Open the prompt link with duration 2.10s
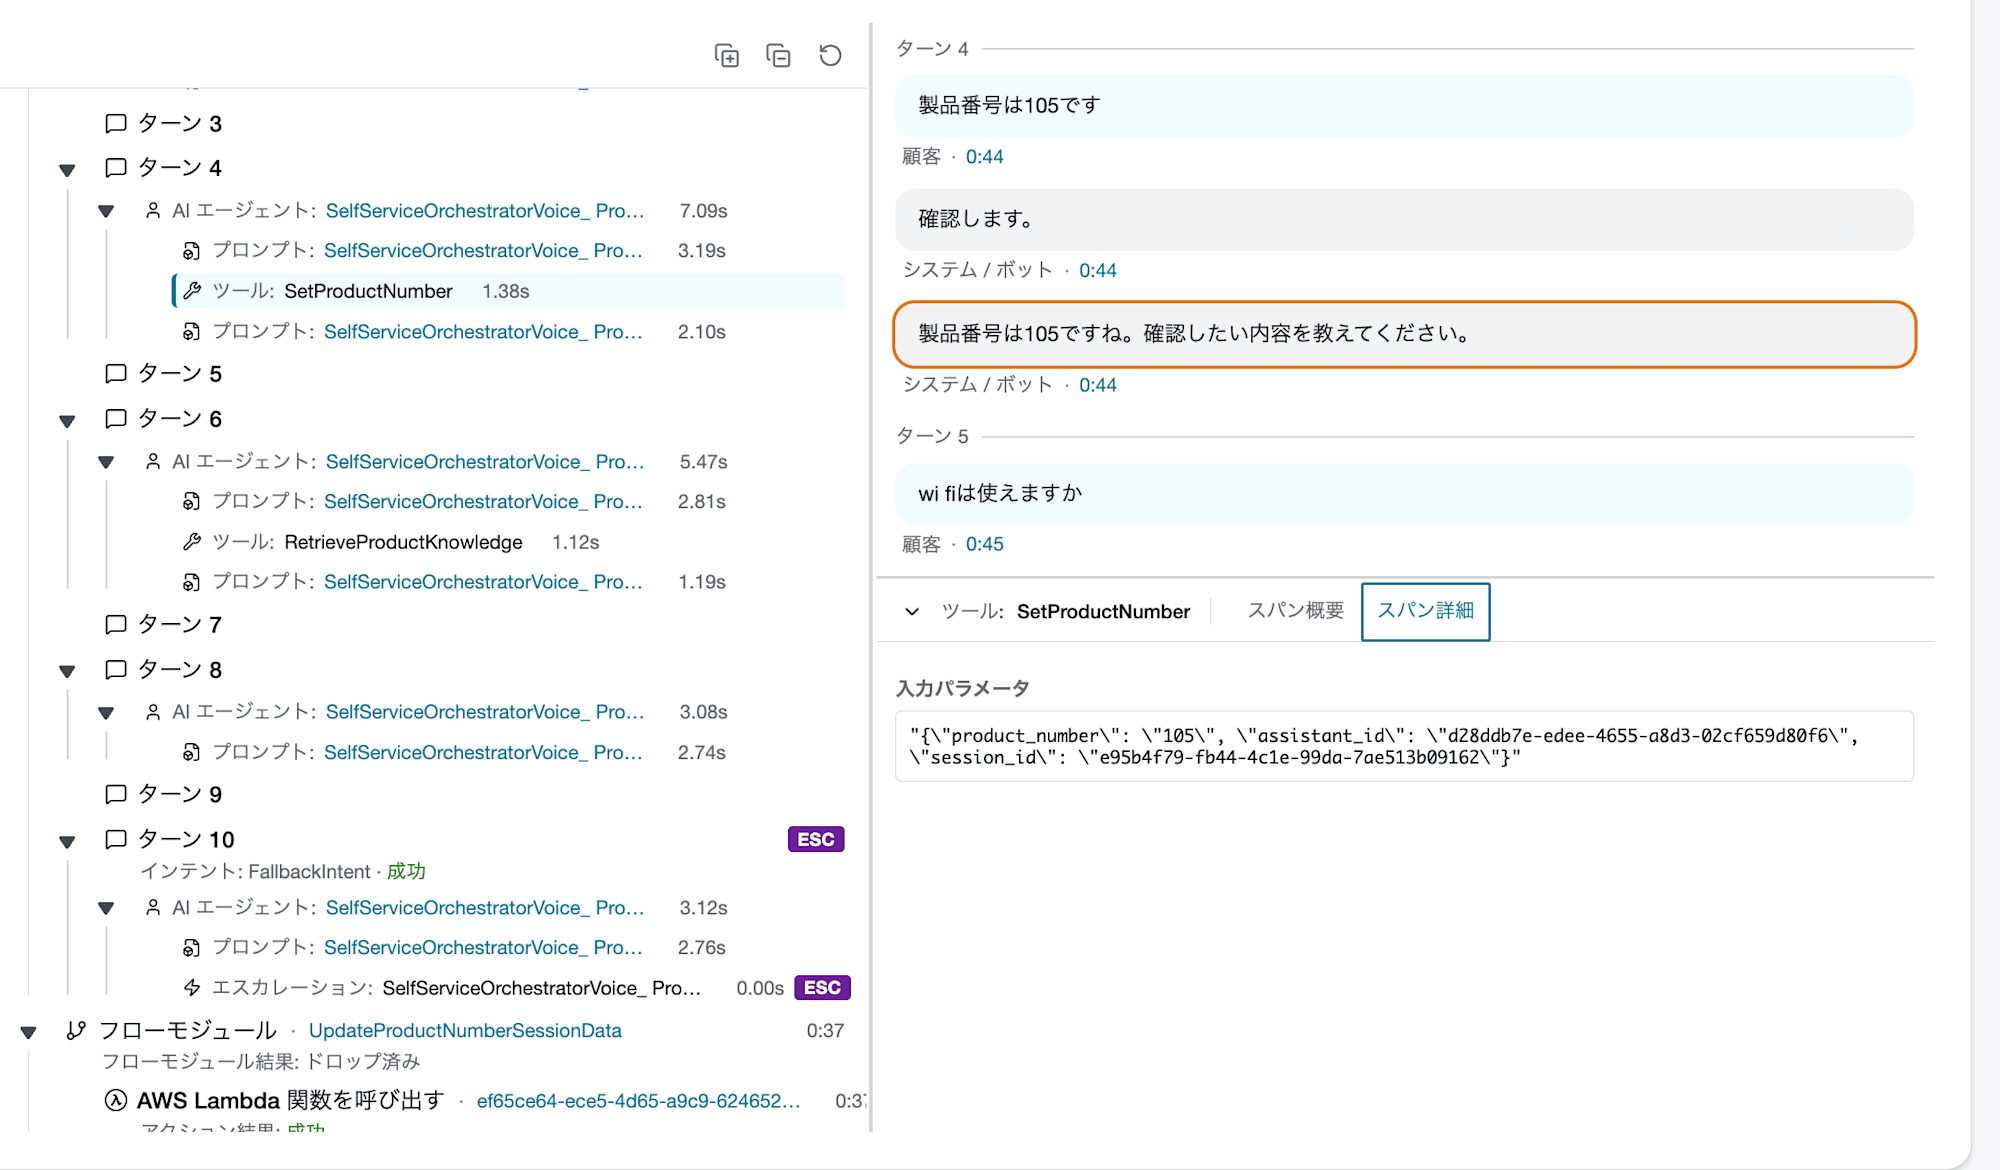2000x1170 pixels. tap(483, 331)
